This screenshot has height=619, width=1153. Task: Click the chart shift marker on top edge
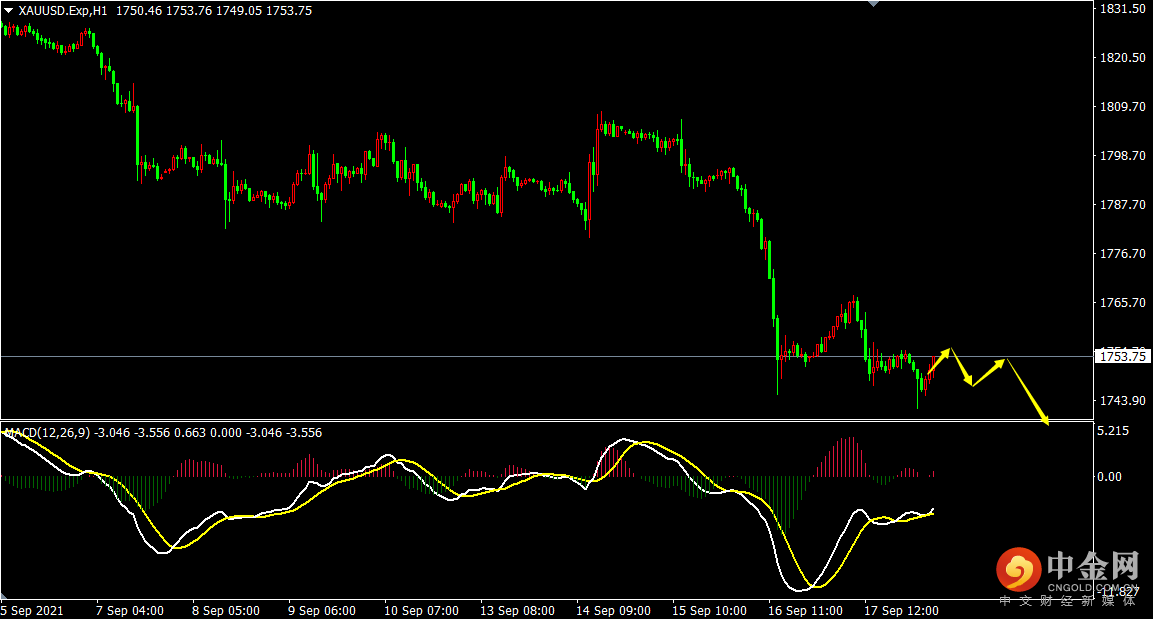click(874, 4)
